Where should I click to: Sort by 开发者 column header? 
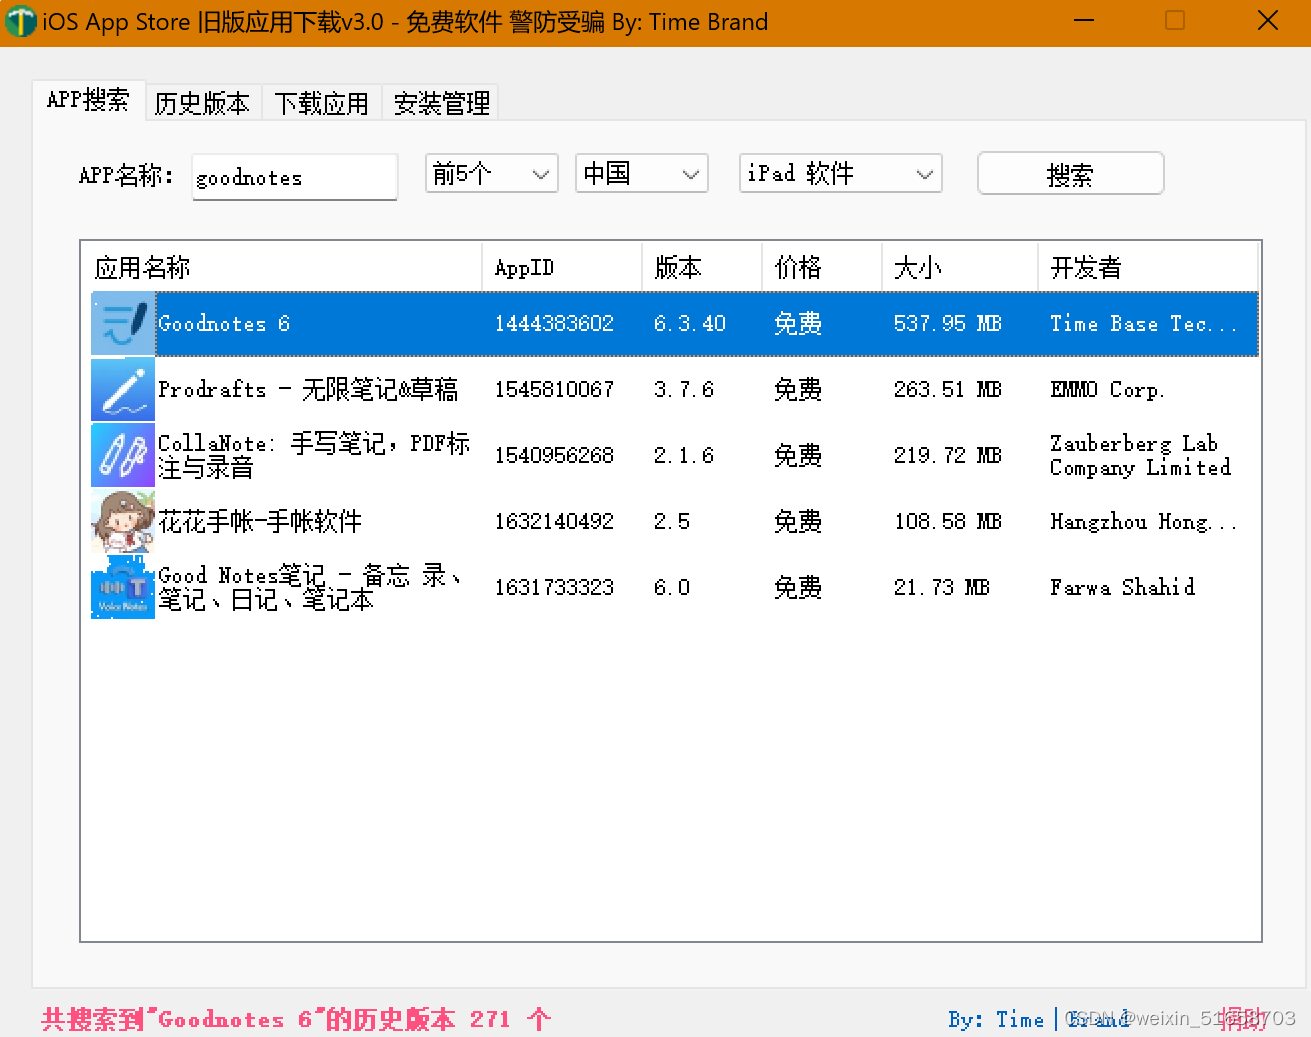click(1148, 267)
